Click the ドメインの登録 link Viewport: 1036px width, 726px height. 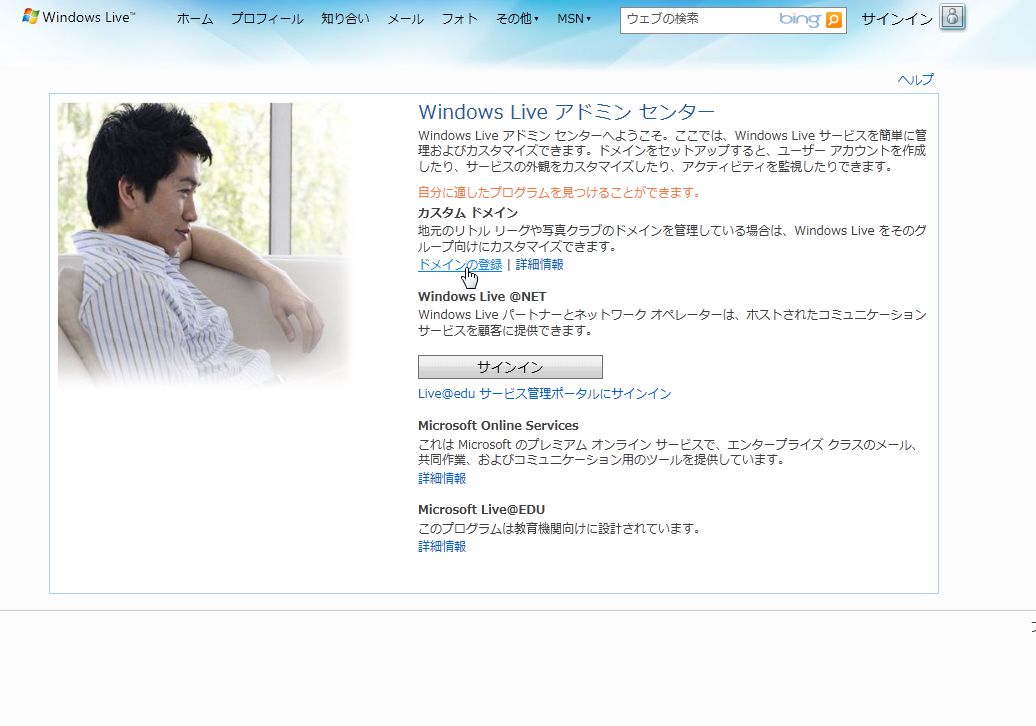click(x=460, y=265)
